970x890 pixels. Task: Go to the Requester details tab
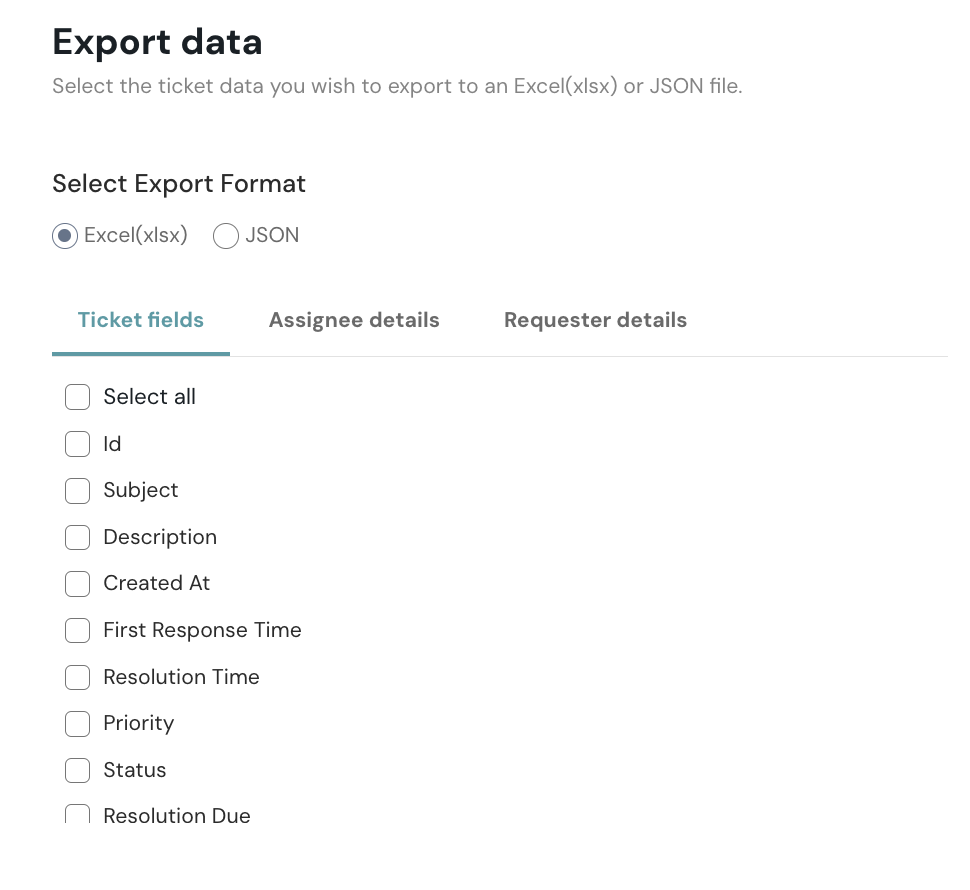click(595, 321)
